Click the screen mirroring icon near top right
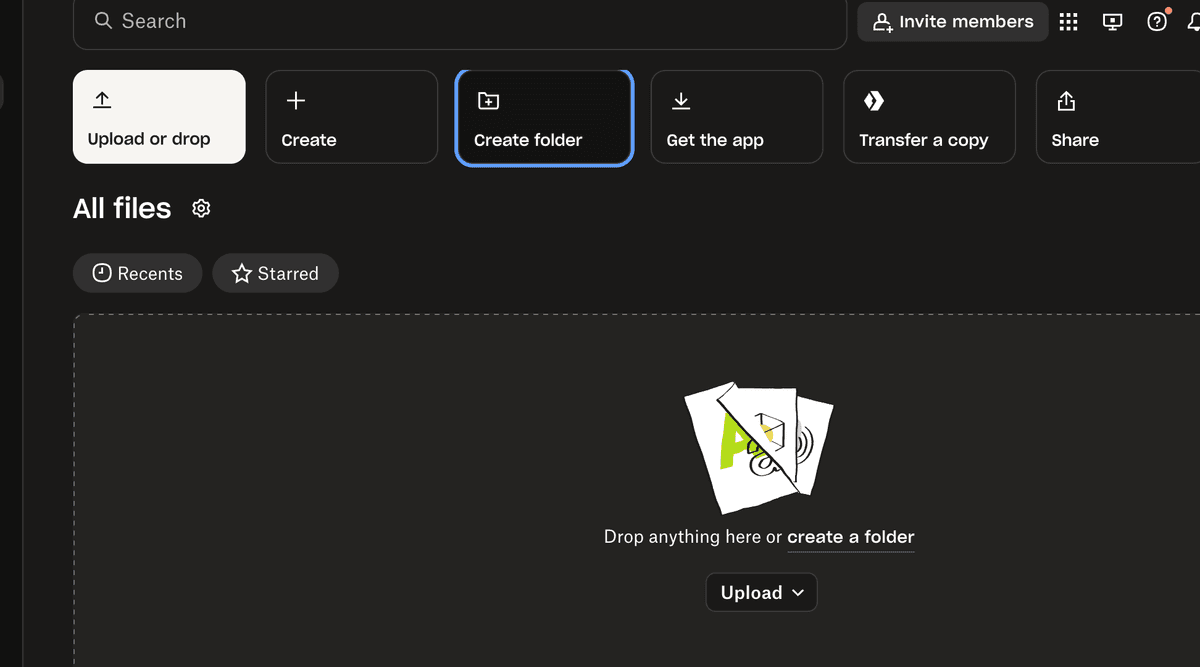The height and width of the screenshot is (667, 1200). 1112,21
